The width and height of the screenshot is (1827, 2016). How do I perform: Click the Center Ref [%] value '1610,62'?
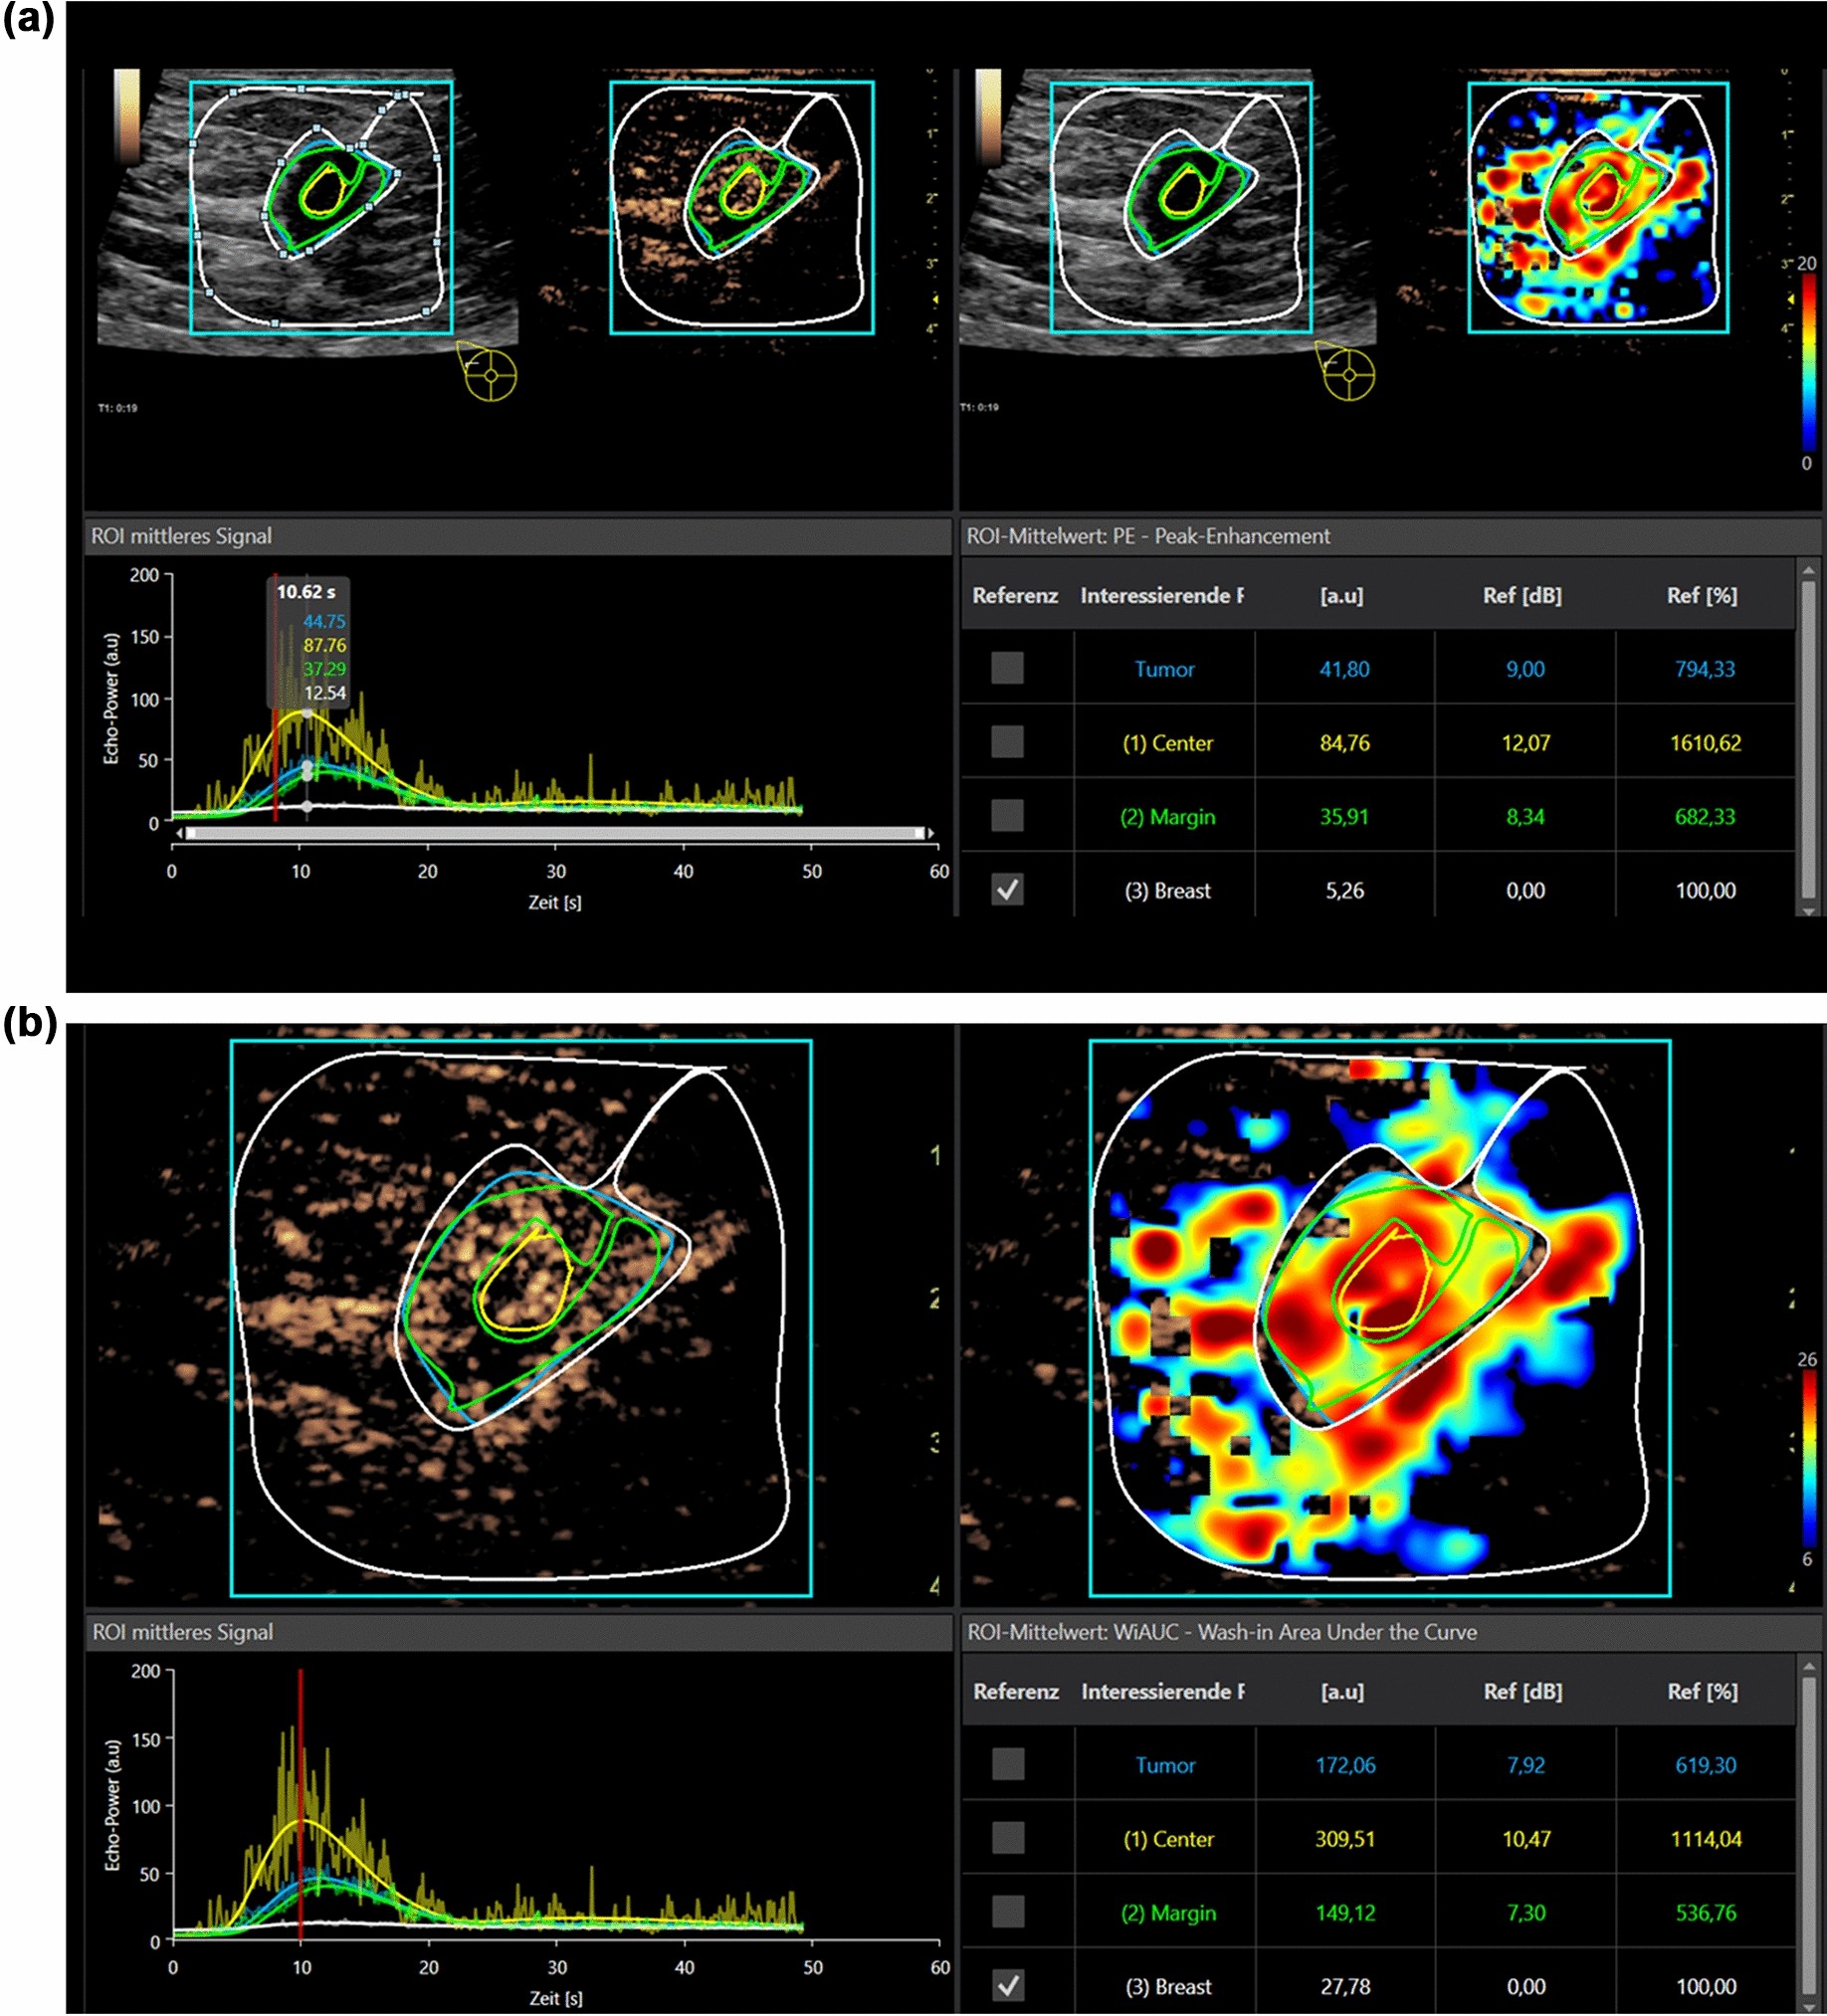[1705, 743]
